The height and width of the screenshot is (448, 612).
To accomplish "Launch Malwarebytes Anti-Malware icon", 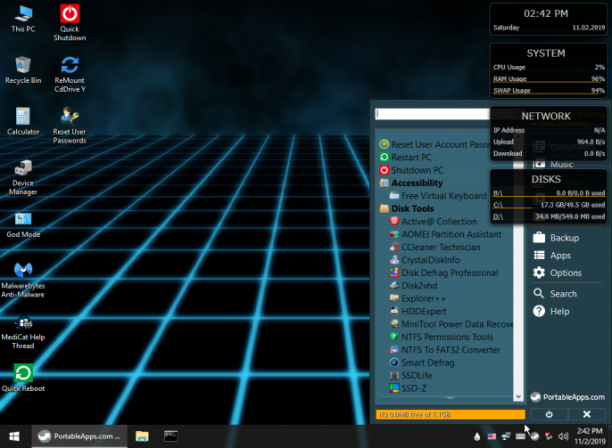I will 23,280.
